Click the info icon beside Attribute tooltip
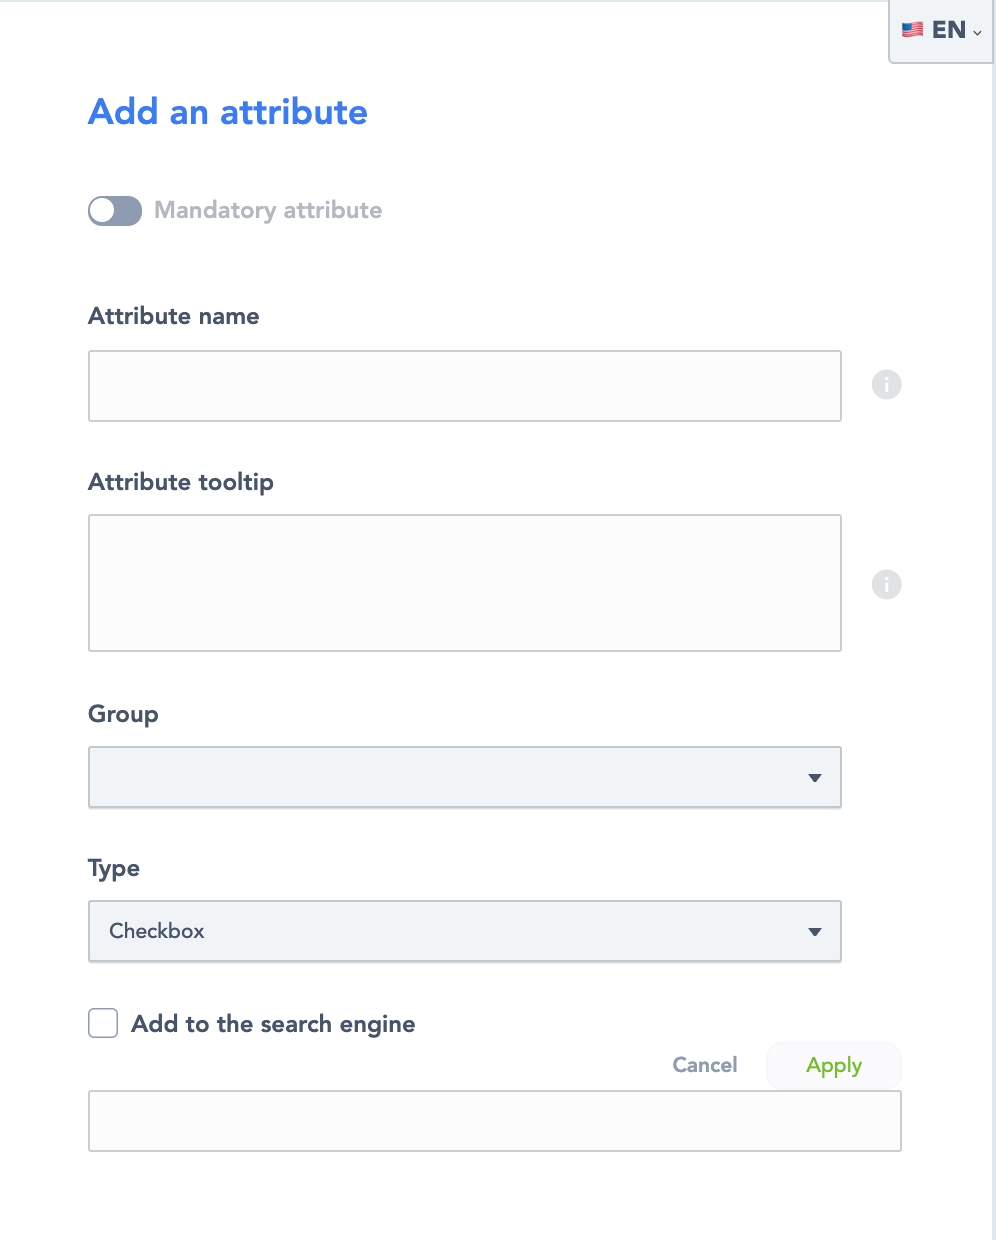Image resolution: width=996 pixels, height=1240 pixels. [886, 584]
